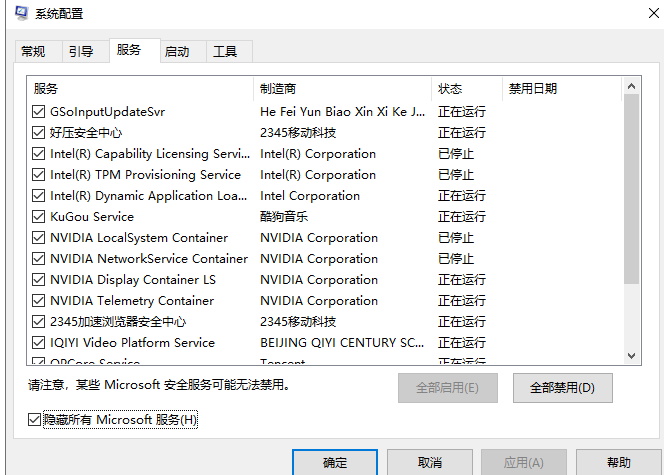This screenshot has width=664, height=475.
Task: Toggle the IQIYI Video Platform Service checkbox
Action: pos(39,343)
